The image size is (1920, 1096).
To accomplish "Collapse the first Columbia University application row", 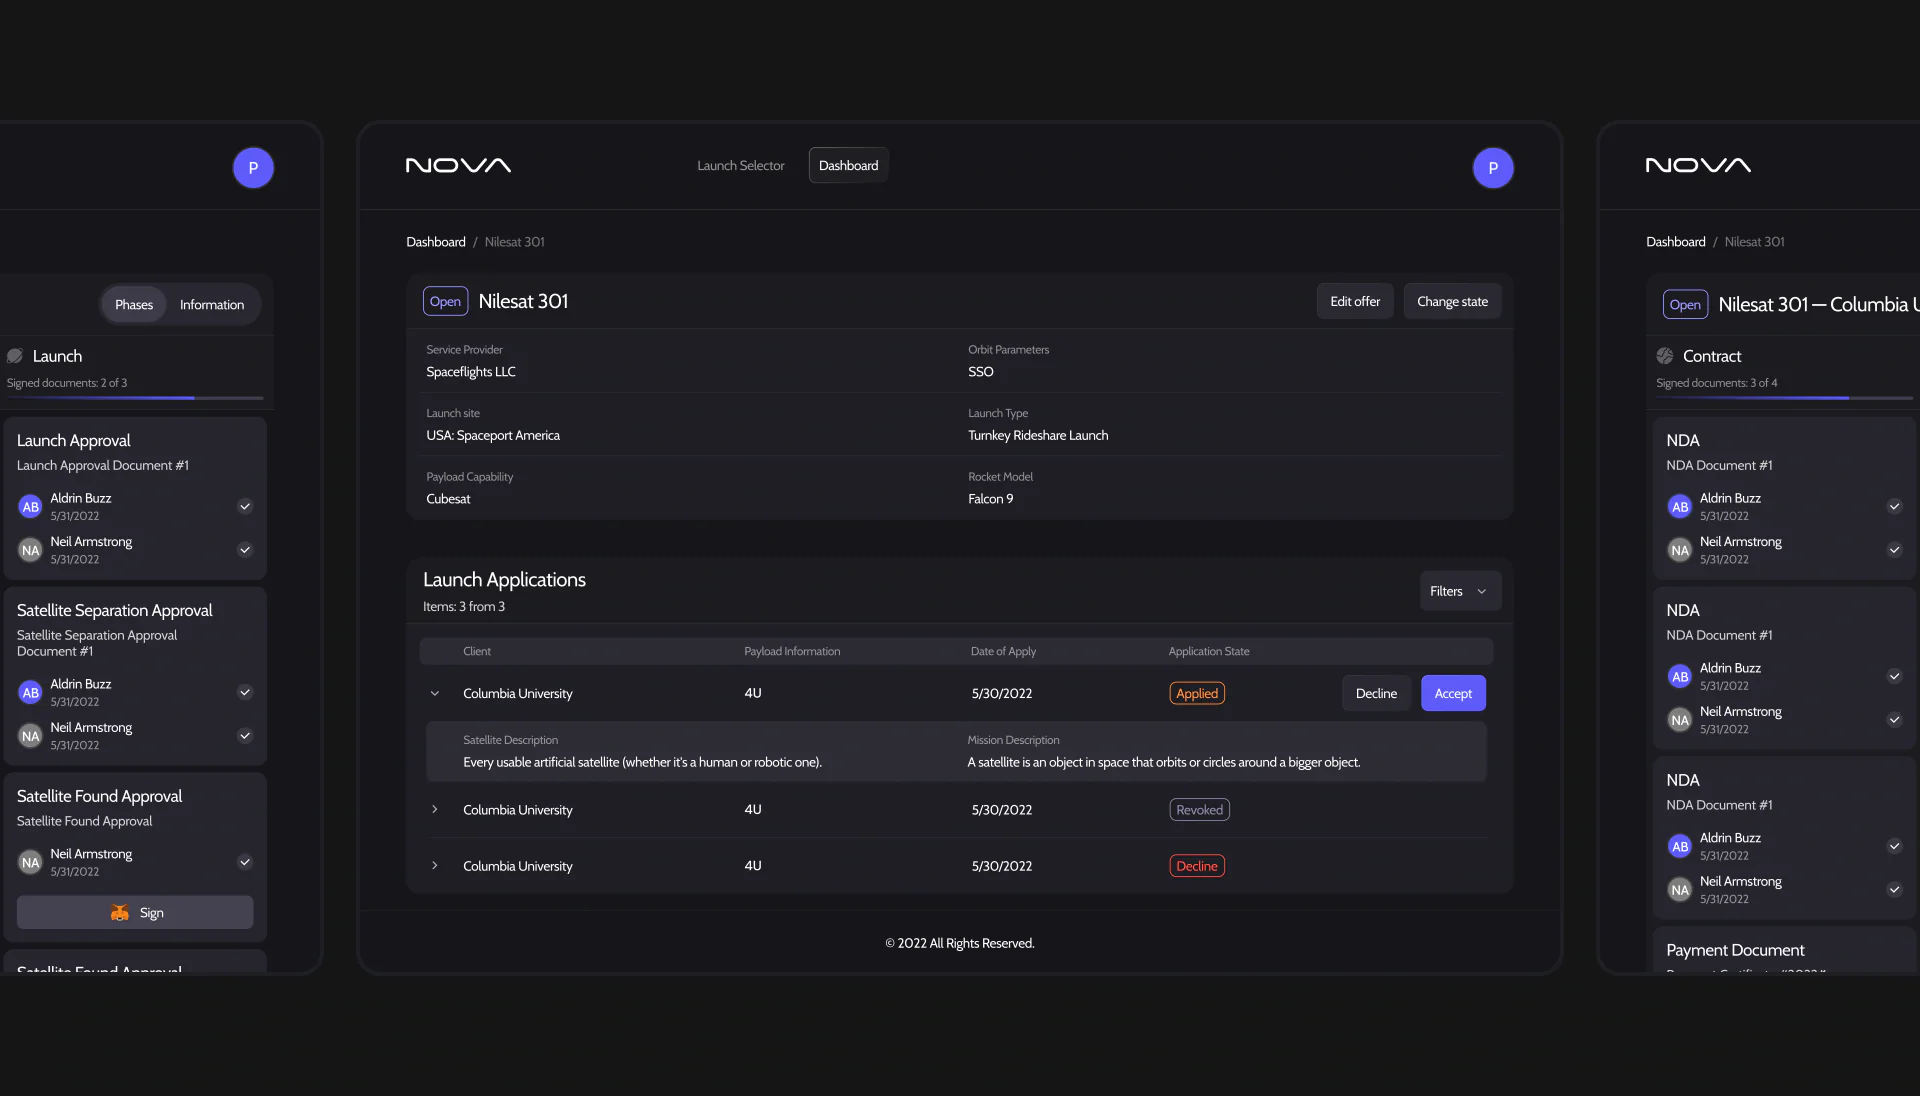I will (435, 694).
